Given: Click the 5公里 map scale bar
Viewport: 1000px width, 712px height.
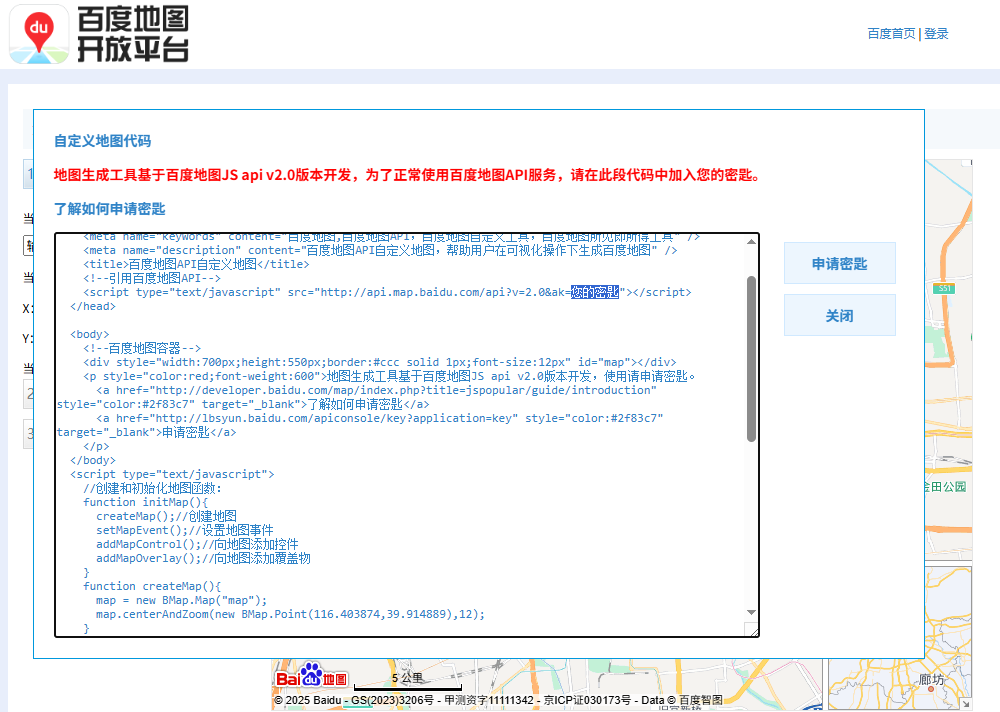Looking at the screenshot, I should tap(407, 682).
